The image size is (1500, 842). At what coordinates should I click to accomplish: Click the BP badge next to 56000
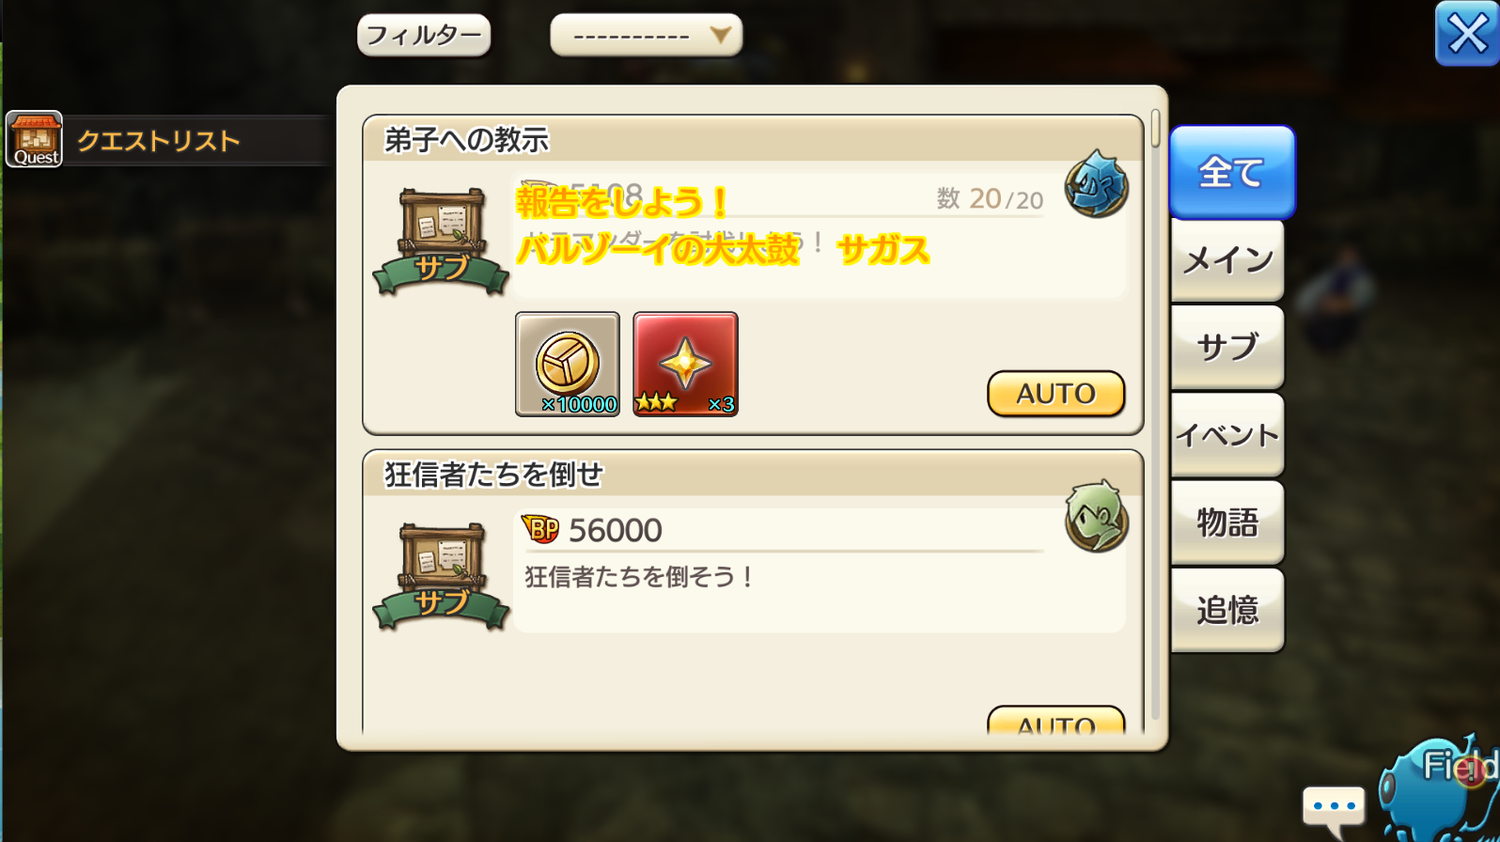pyautogui.click(x=540, y=529)
